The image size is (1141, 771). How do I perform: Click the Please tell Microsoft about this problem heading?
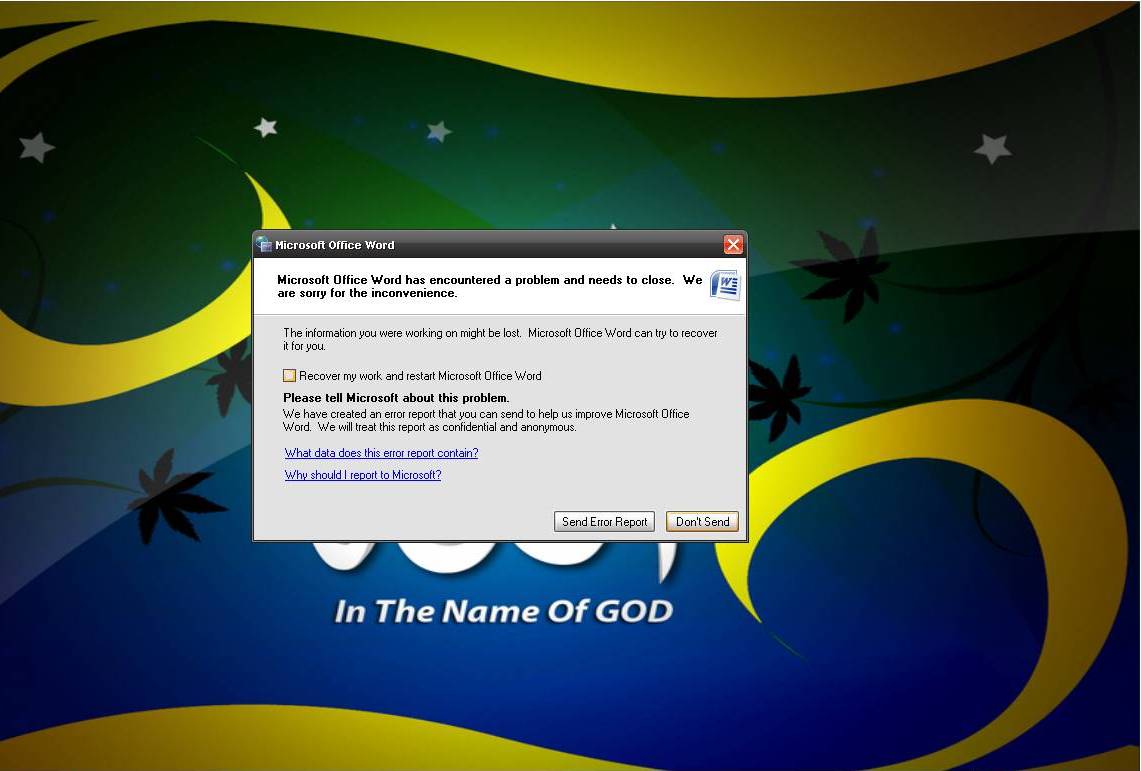(396, 398)
